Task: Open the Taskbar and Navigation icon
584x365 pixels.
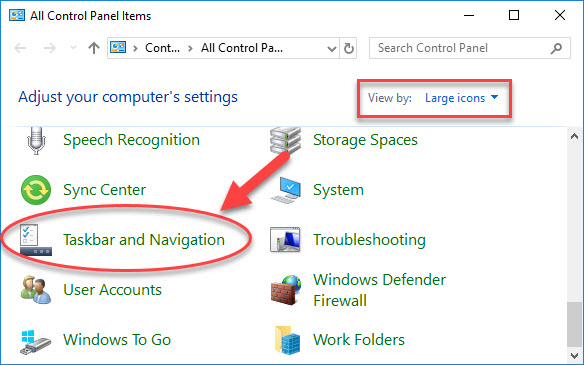Action: click(x=36, y=239)
